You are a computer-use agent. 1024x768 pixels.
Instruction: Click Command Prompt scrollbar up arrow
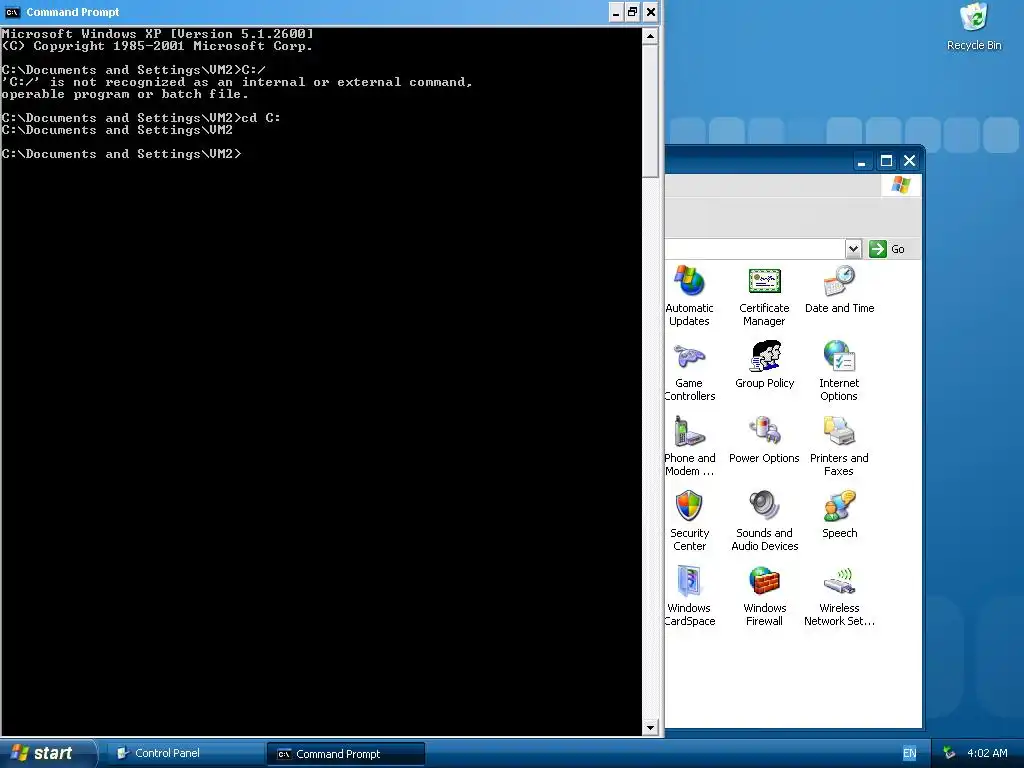pos(650,37)
